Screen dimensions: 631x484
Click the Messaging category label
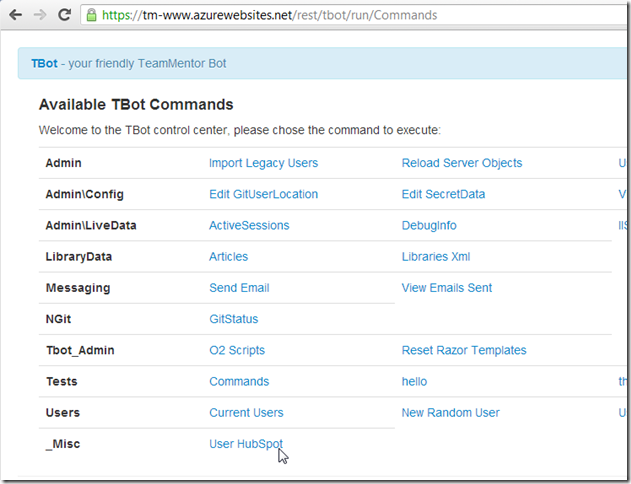coord(78,288)
